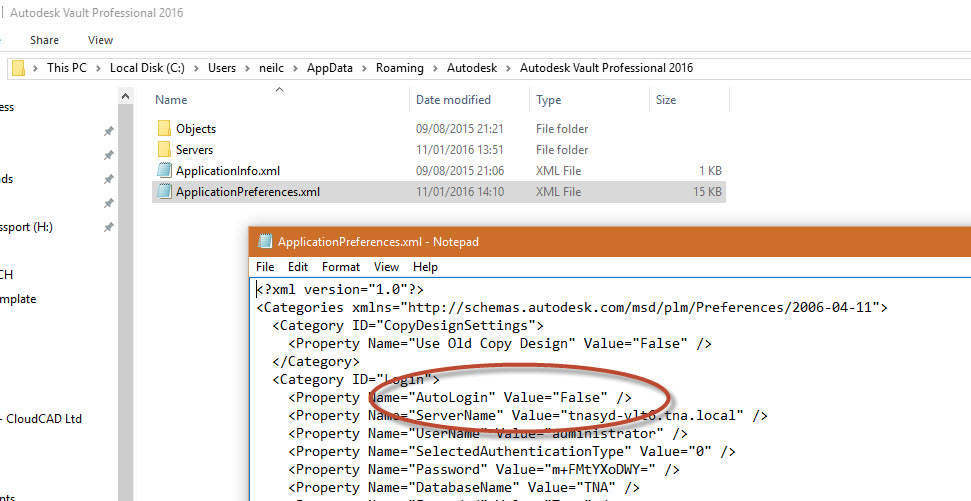Click the 1 KB size cell
The height and width of the screenshot is (501, 971).
(710, 171)
